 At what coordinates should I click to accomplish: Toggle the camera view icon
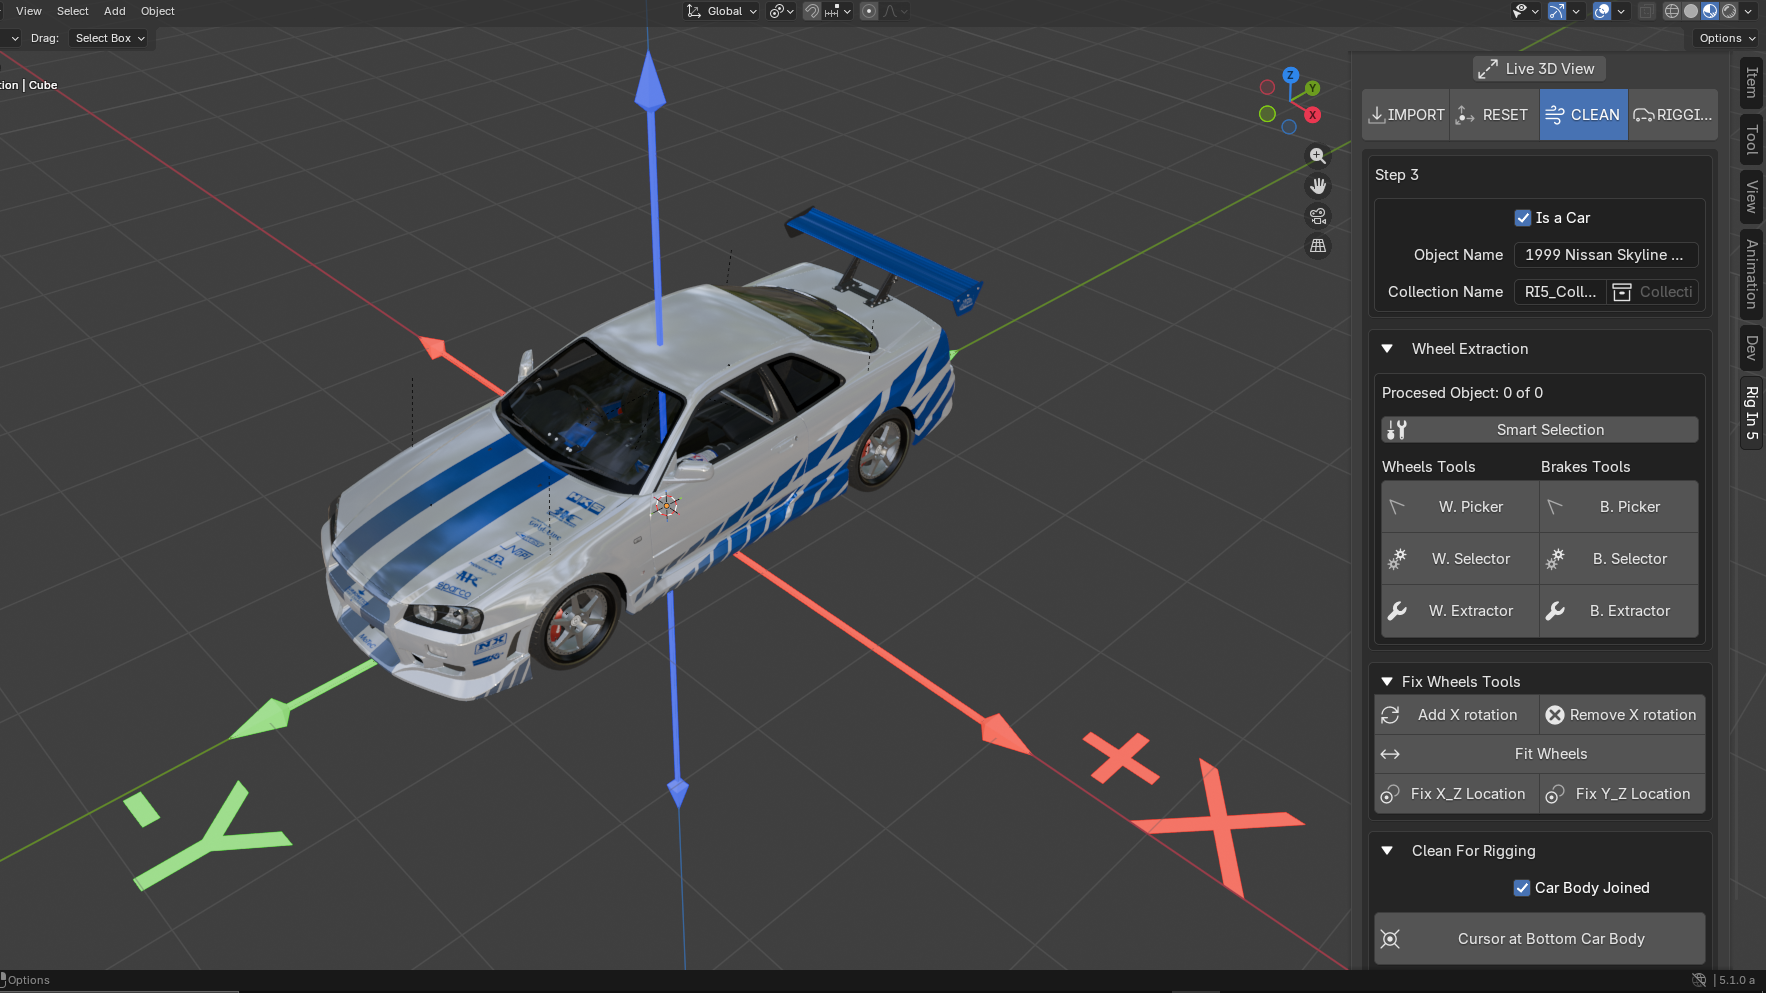click(1318, 216)
